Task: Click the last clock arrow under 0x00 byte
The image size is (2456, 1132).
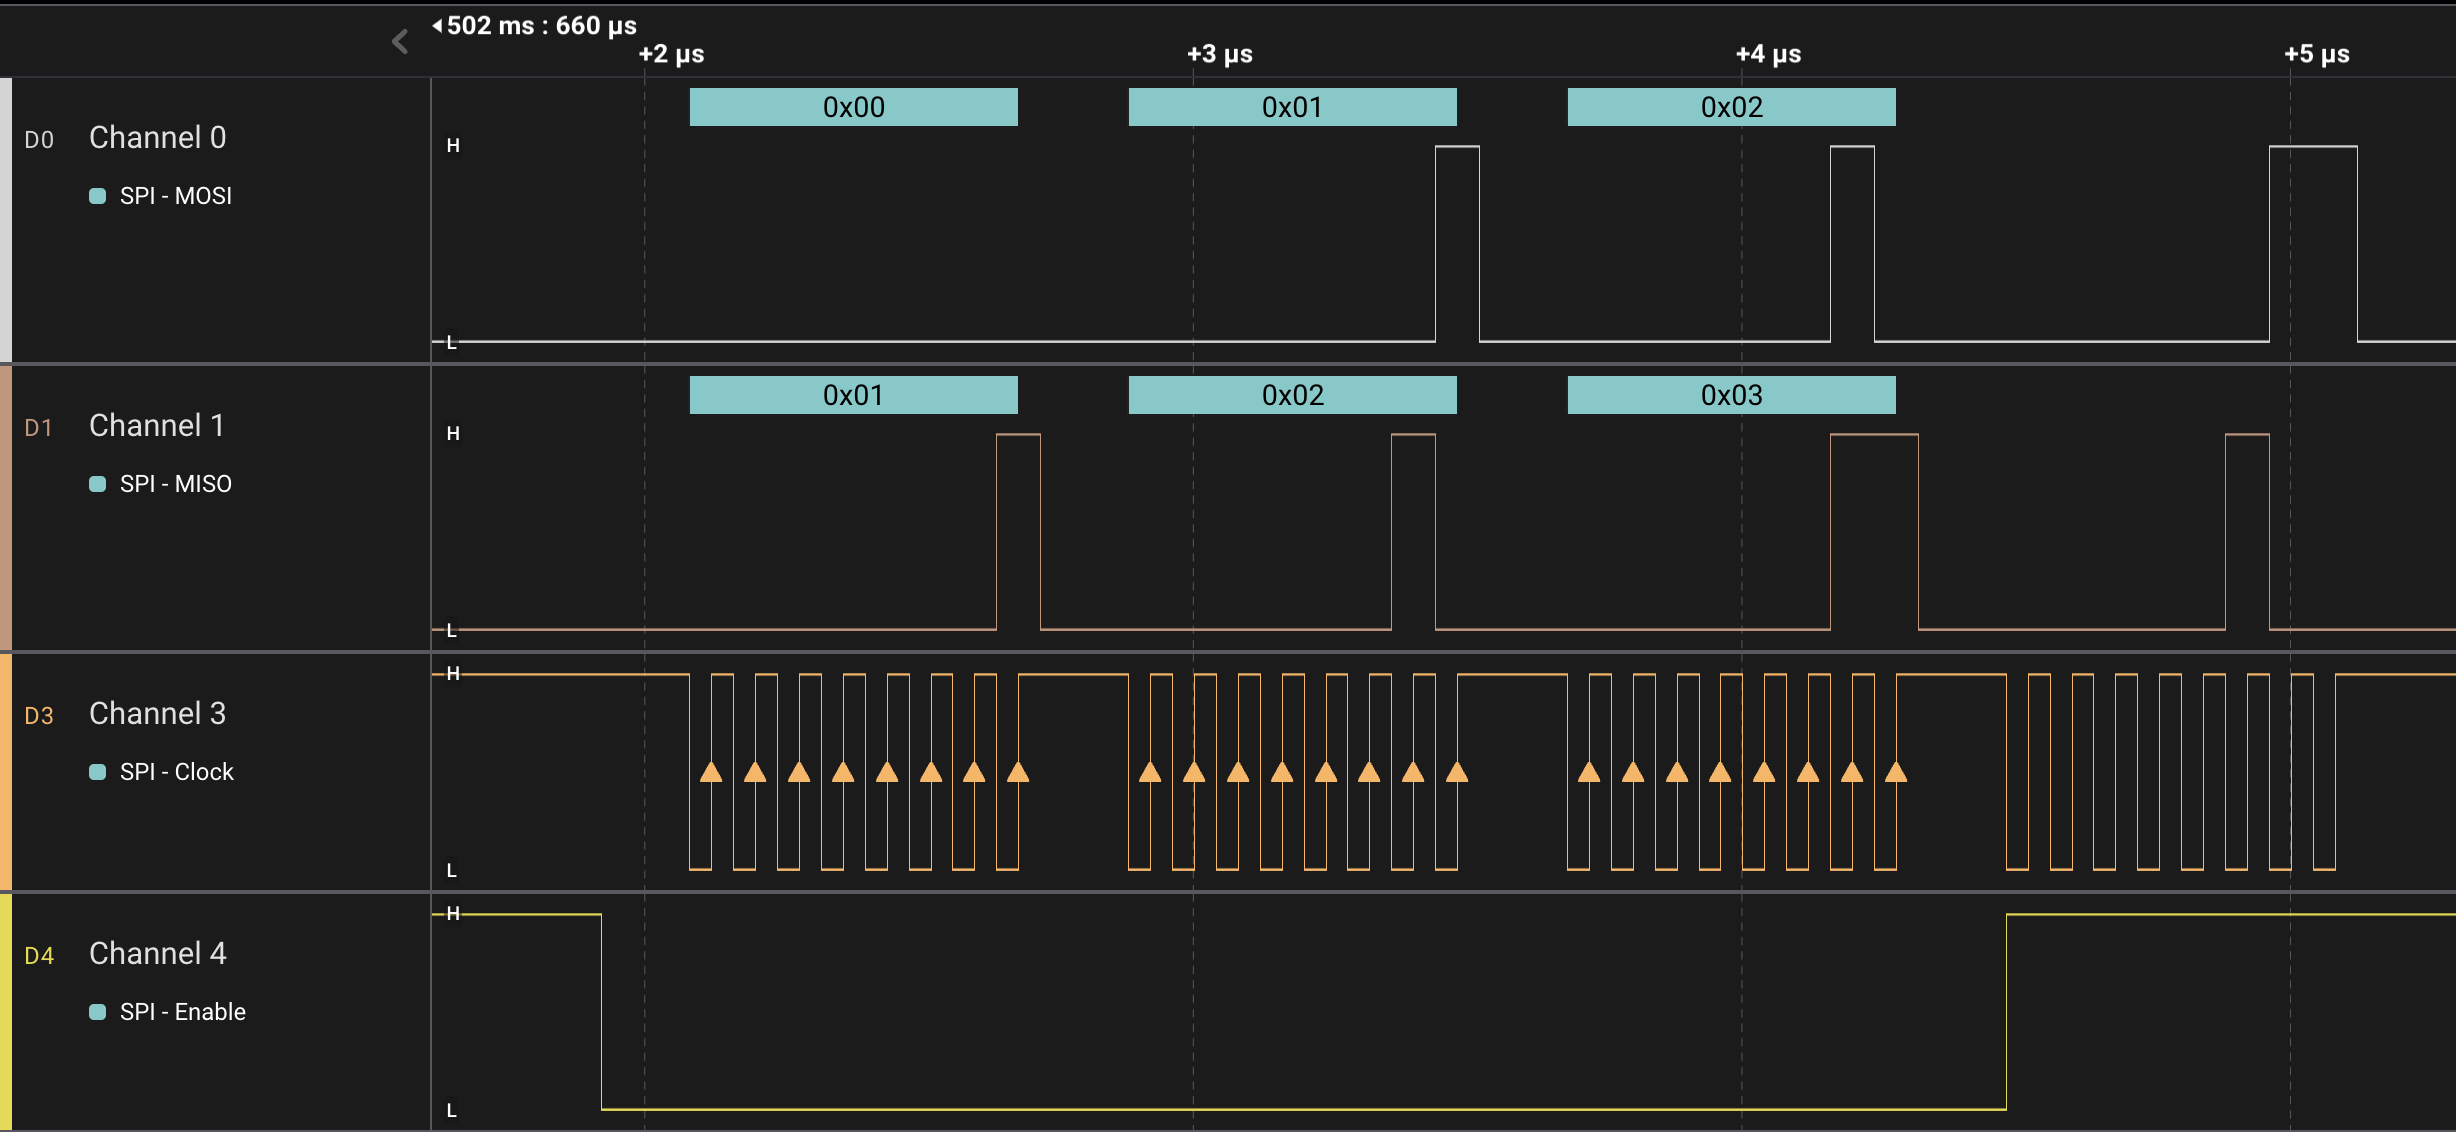Action: pos(1018,772)
